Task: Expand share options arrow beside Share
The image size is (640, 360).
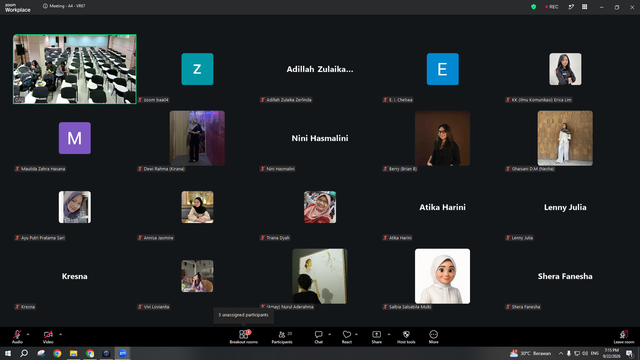Action: click(x=389, y=334)
